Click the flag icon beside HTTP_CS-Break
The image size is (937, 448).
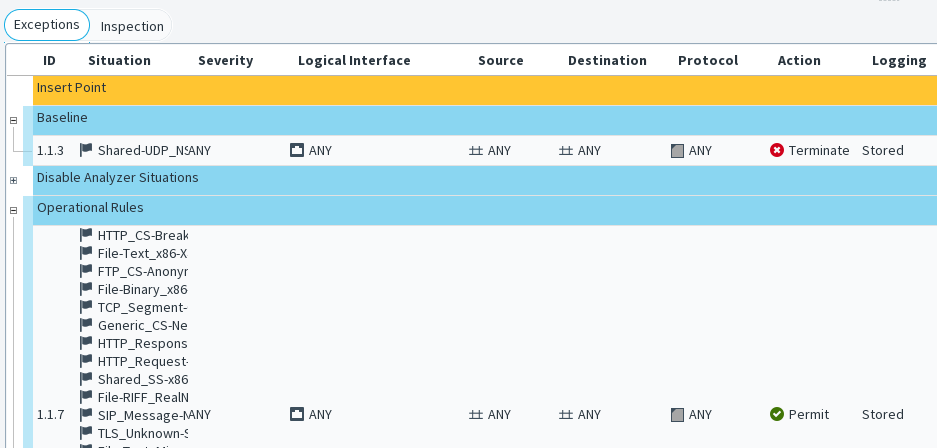pos(87,235)
